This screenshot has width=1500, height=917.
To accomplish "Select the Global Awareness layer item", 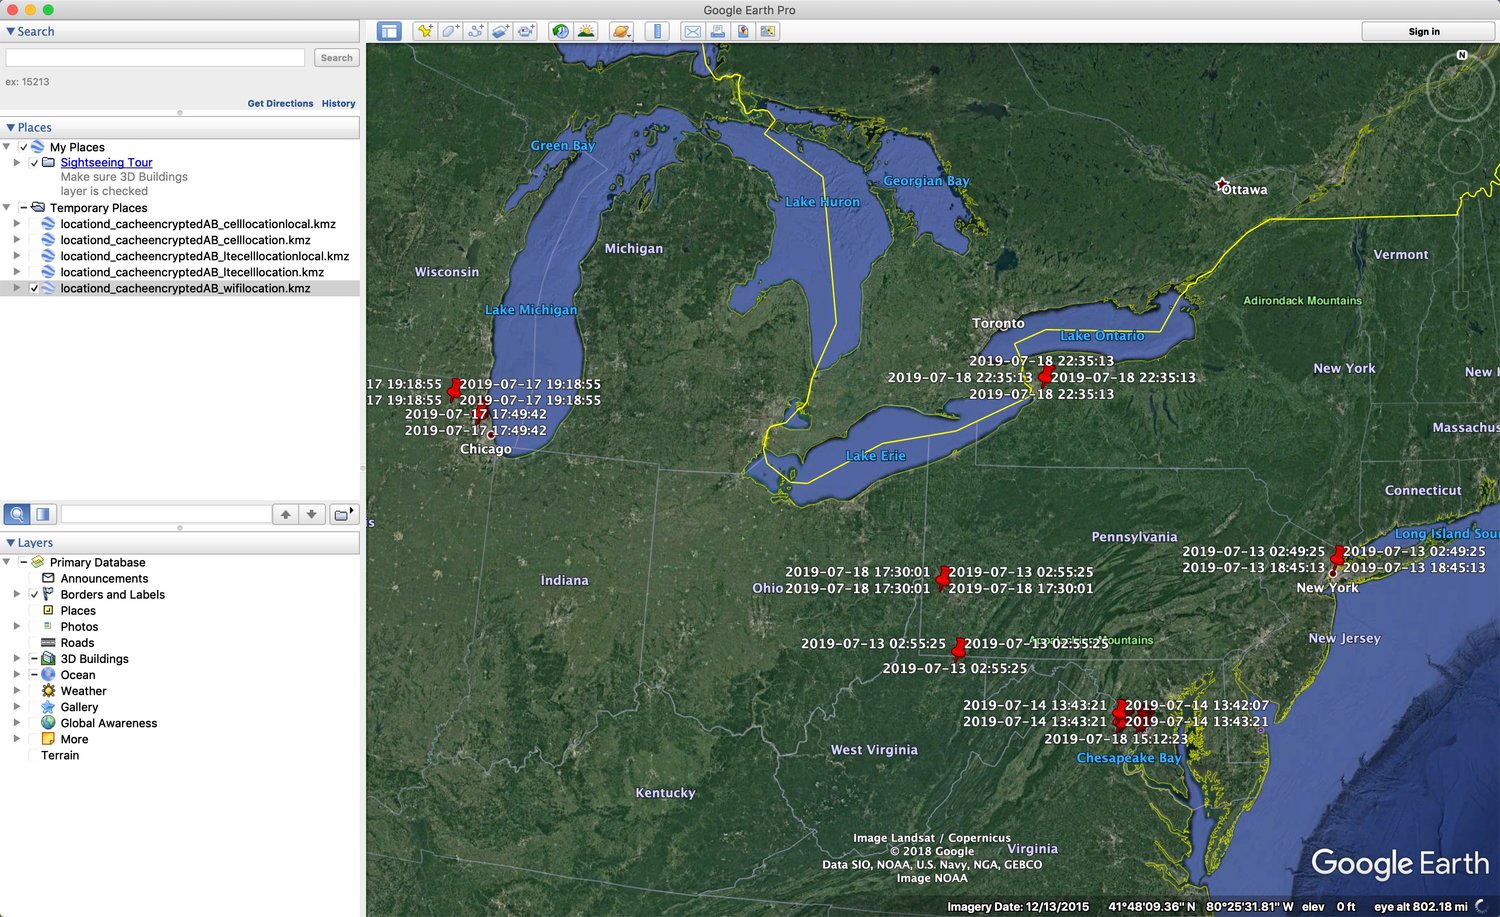I will [x=109, y=723].
